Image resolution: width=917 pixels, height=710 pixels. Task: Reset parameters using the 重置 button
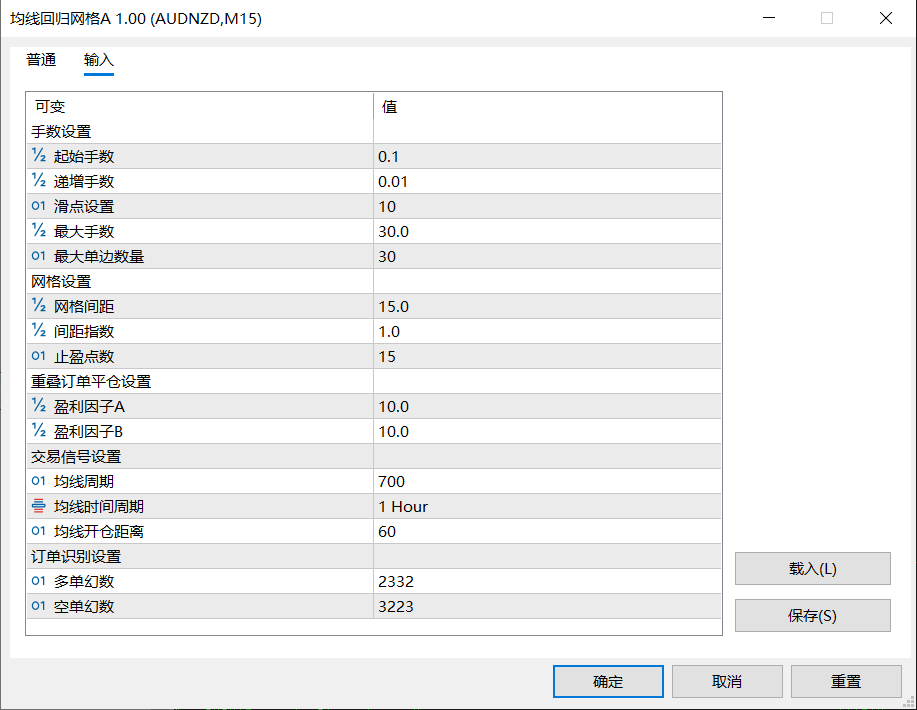click(x=845, y=681)
